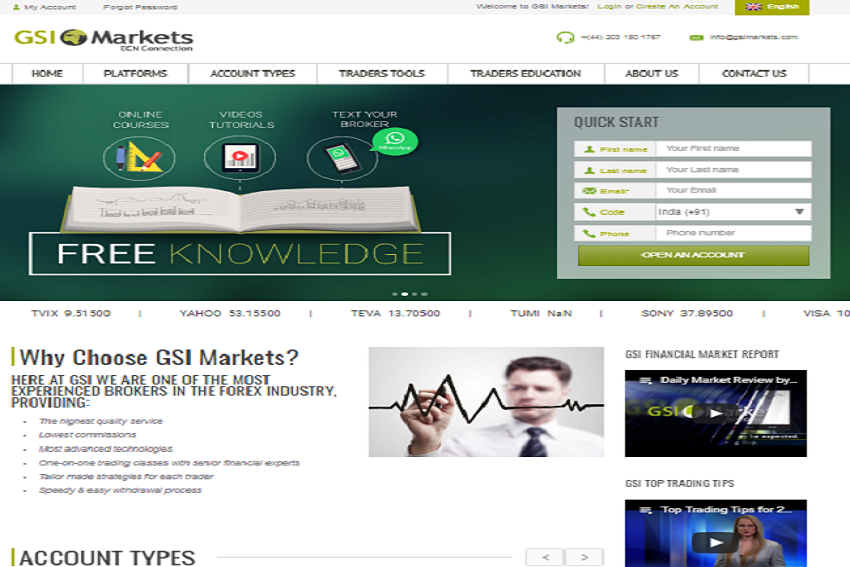Click the Open An Account button
850x567 pixels.
(x=693, y=255)
